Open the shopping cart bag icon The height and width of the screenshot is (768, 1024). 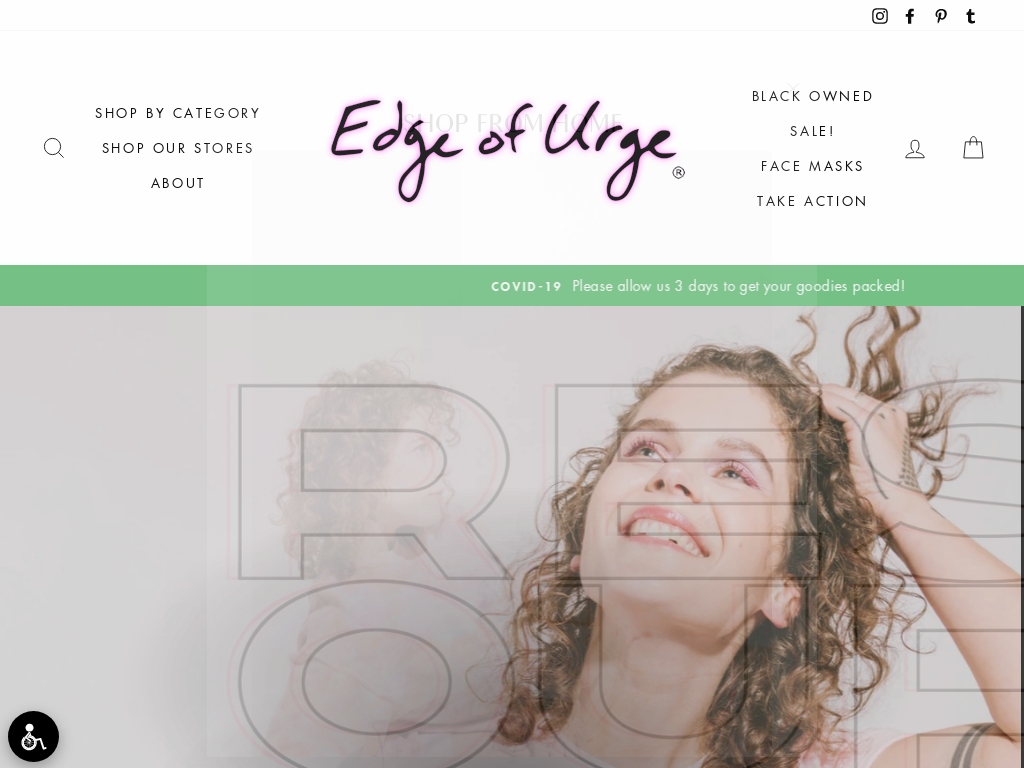coord(973,148)
